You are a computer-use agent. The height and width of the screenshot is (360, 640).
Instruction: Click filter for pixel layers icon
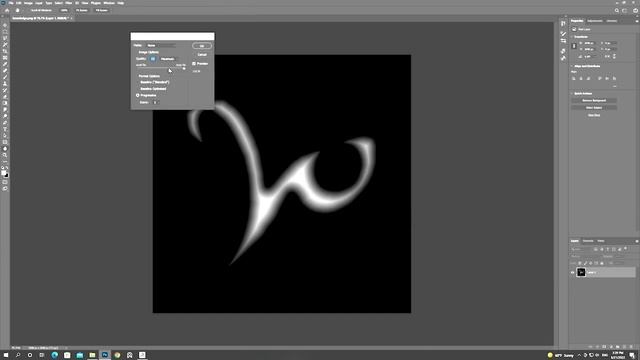(x=596, y=249)
